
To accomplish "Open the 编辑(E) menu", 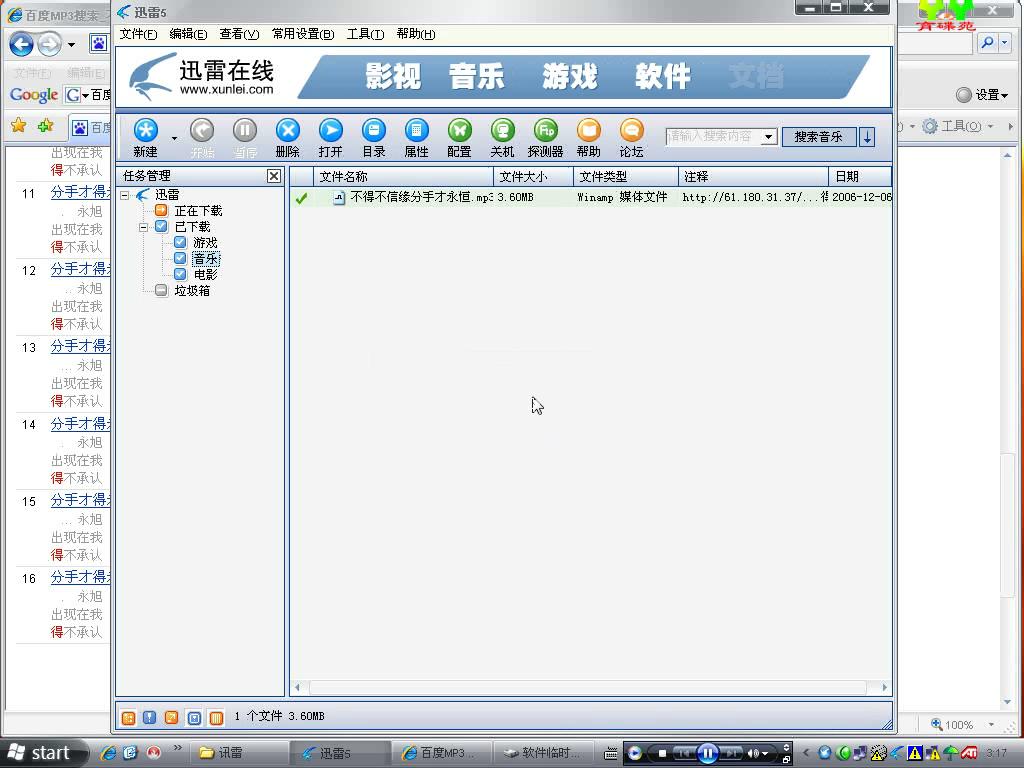I will pyautogui.click(x=188, y=34).
